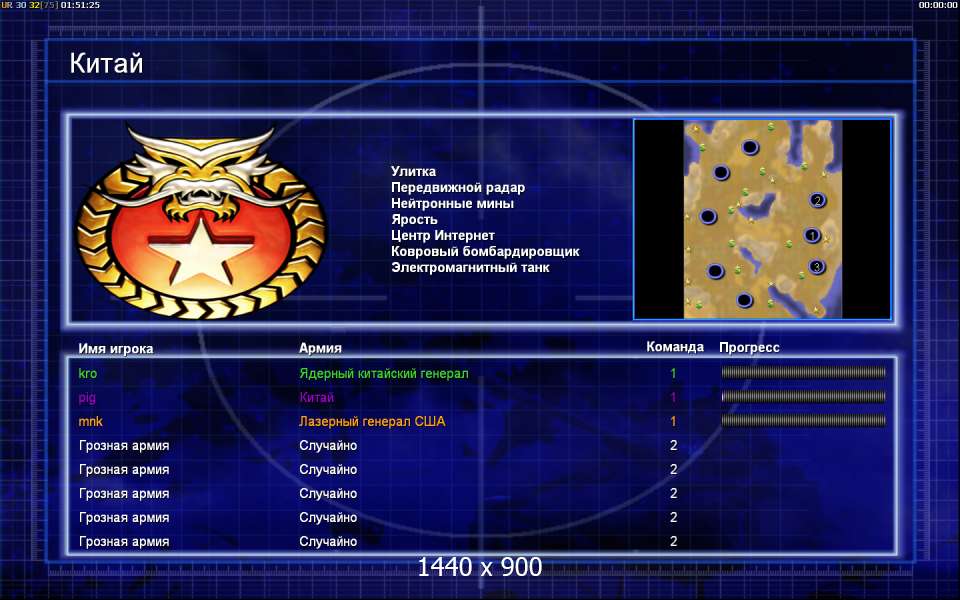Image resolution: width=960 pixels, height=600 pixels.
Task: Click pig's Китай army label
Action: (317, 397)
